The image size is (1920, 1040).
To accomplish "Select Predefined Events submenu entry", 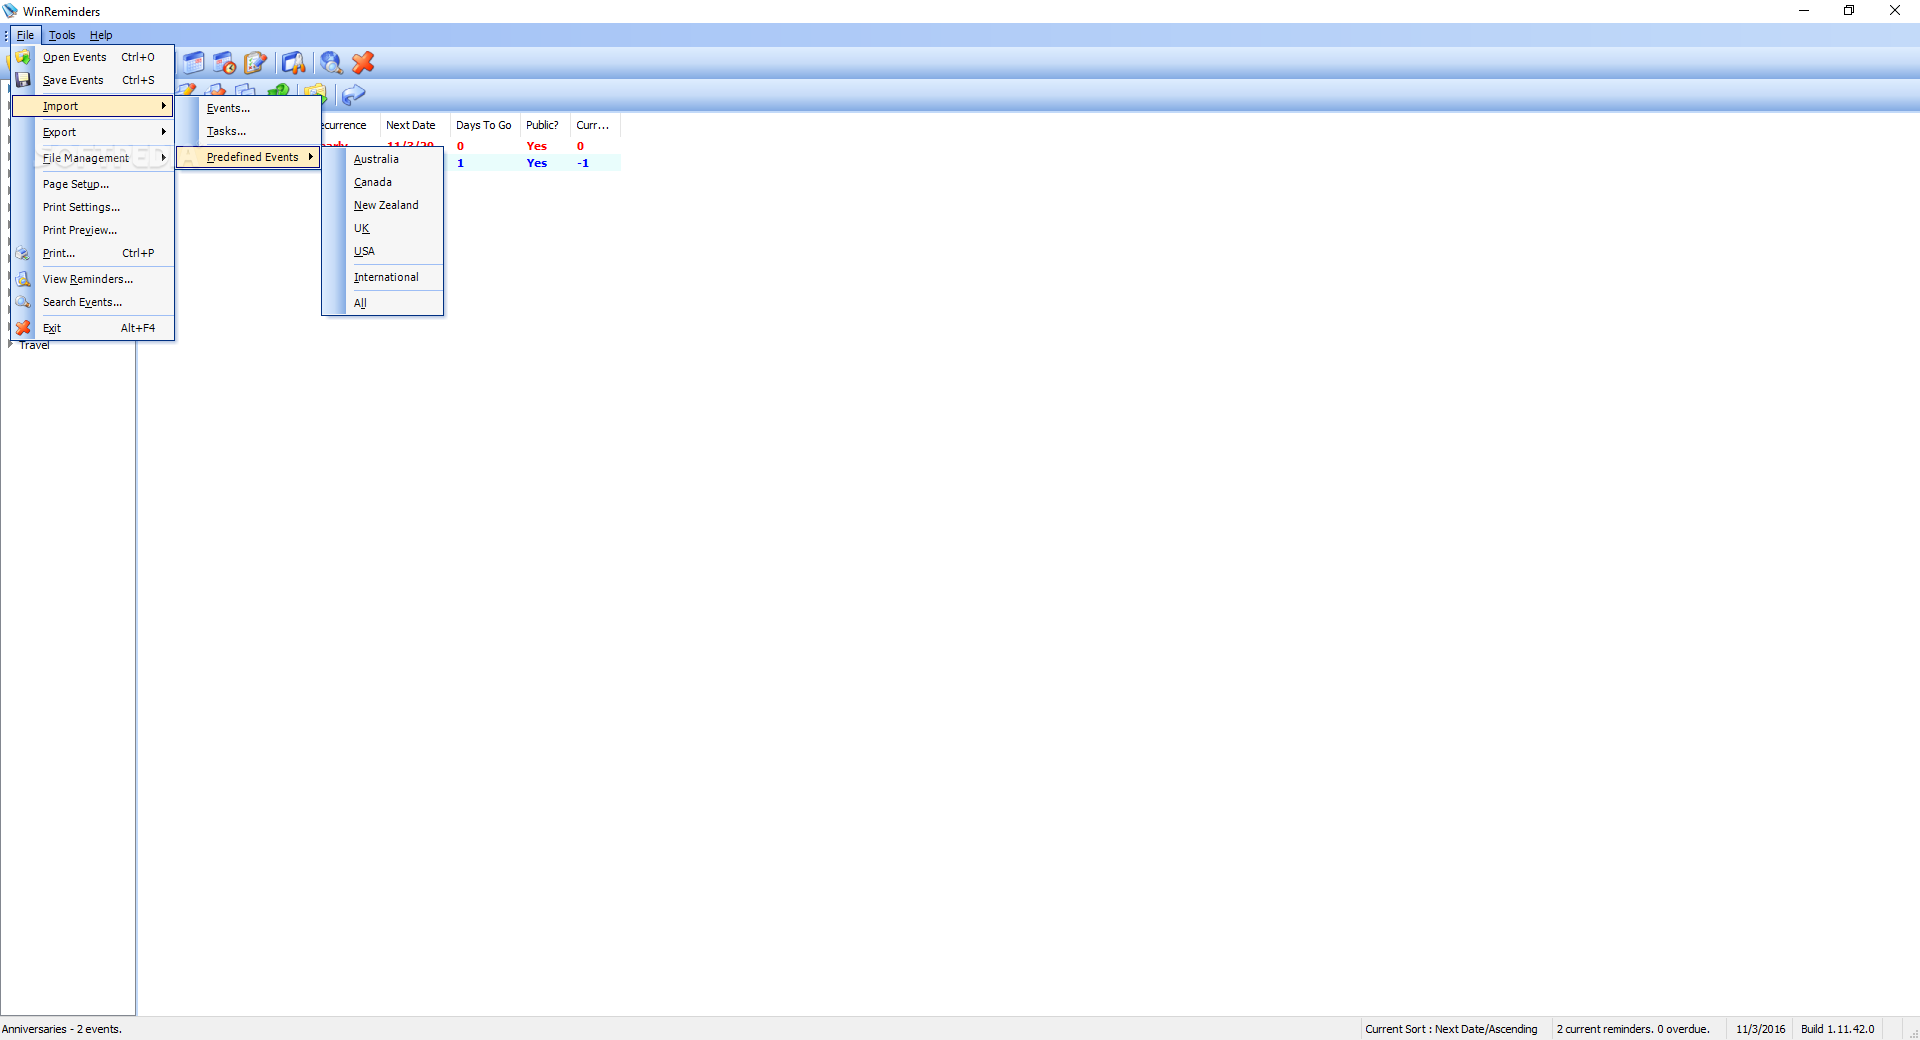I will (x=249, y=157).
